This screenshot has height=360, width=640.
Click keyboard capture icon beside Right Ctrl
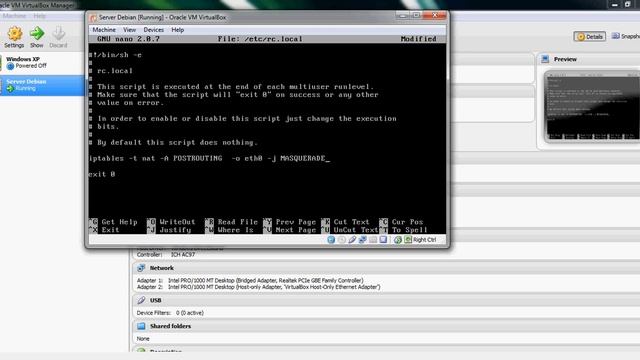click(408, 240)
